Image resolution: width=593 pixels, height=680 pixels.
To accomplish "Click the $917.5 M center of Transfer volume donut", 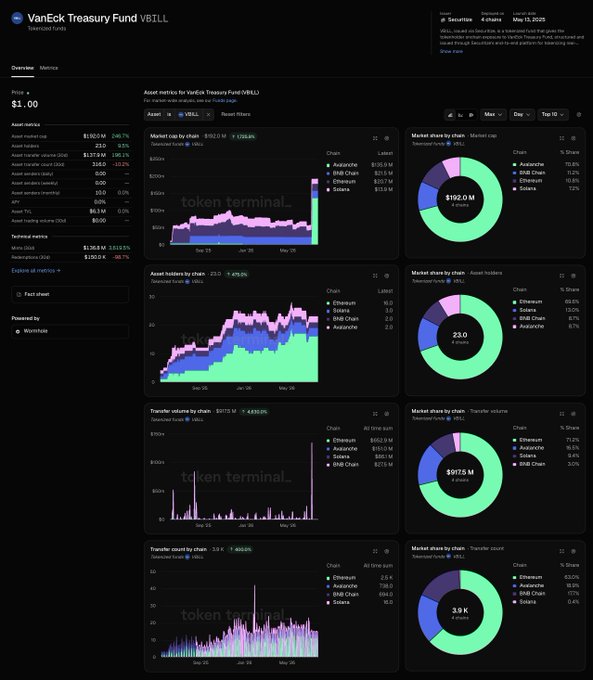I will coord(460,472).
